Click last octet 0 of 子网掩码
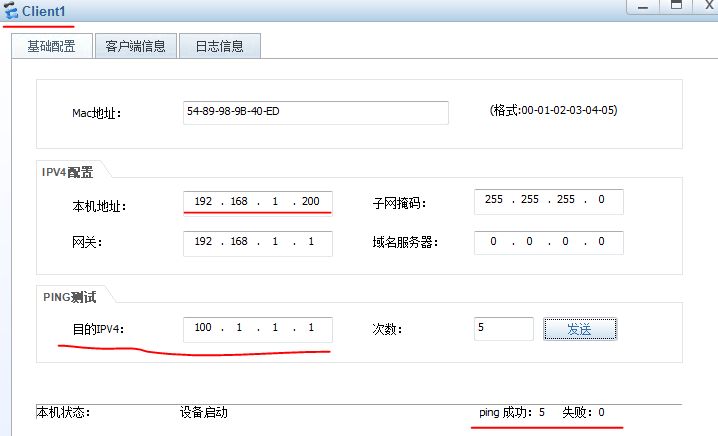Viewport: 718px width, 436px height. pyautogui.click(x=601, y=201)
